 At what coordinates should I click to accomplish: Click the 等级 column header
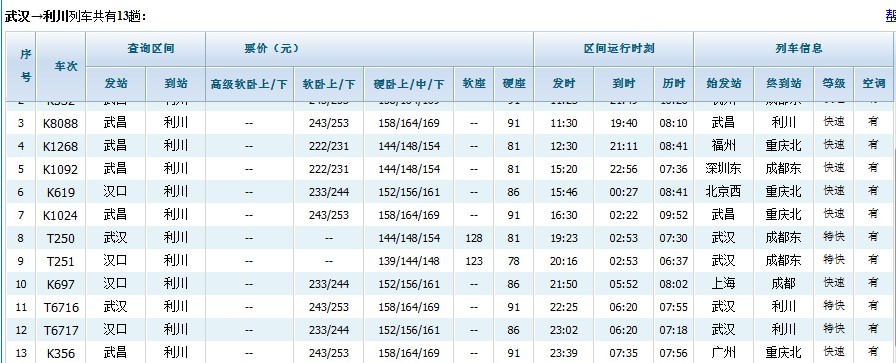(834, 83)
